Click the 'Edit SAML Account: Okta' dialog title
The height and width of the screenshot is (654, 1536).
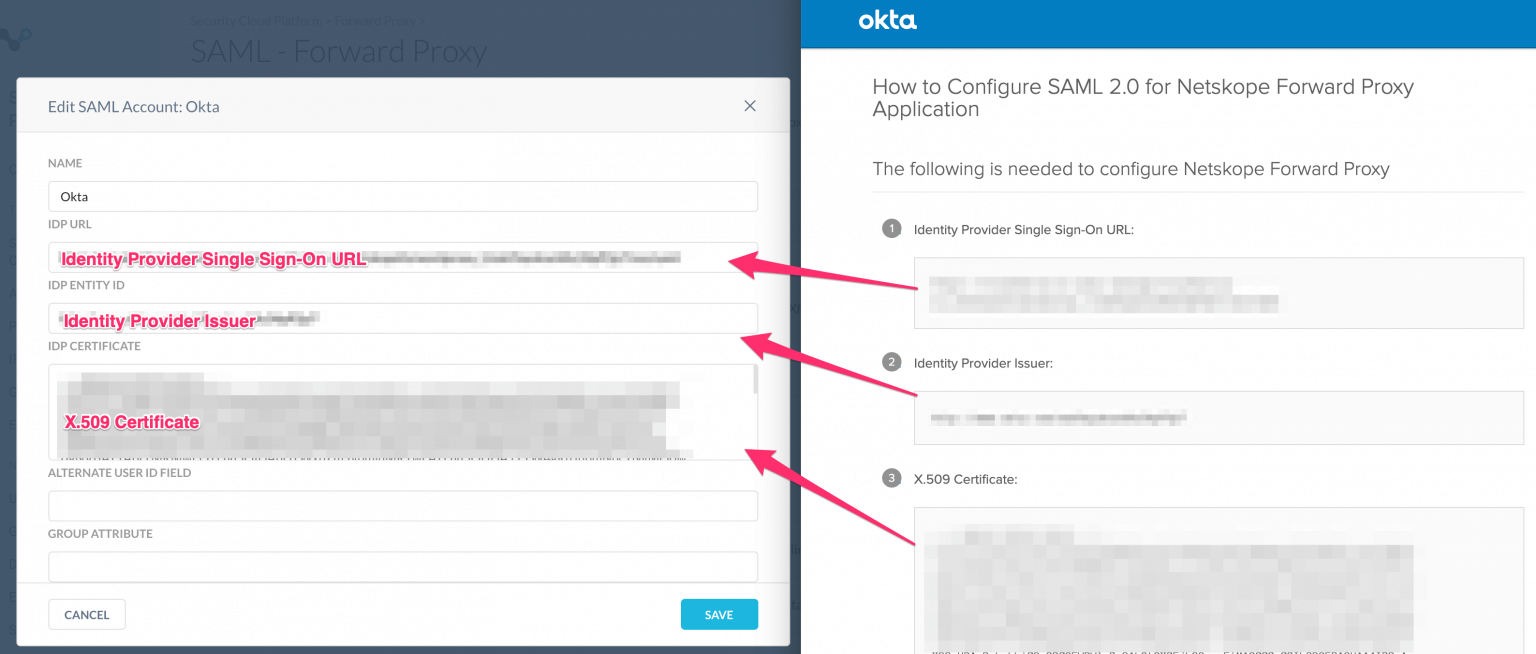pos(134,106)
